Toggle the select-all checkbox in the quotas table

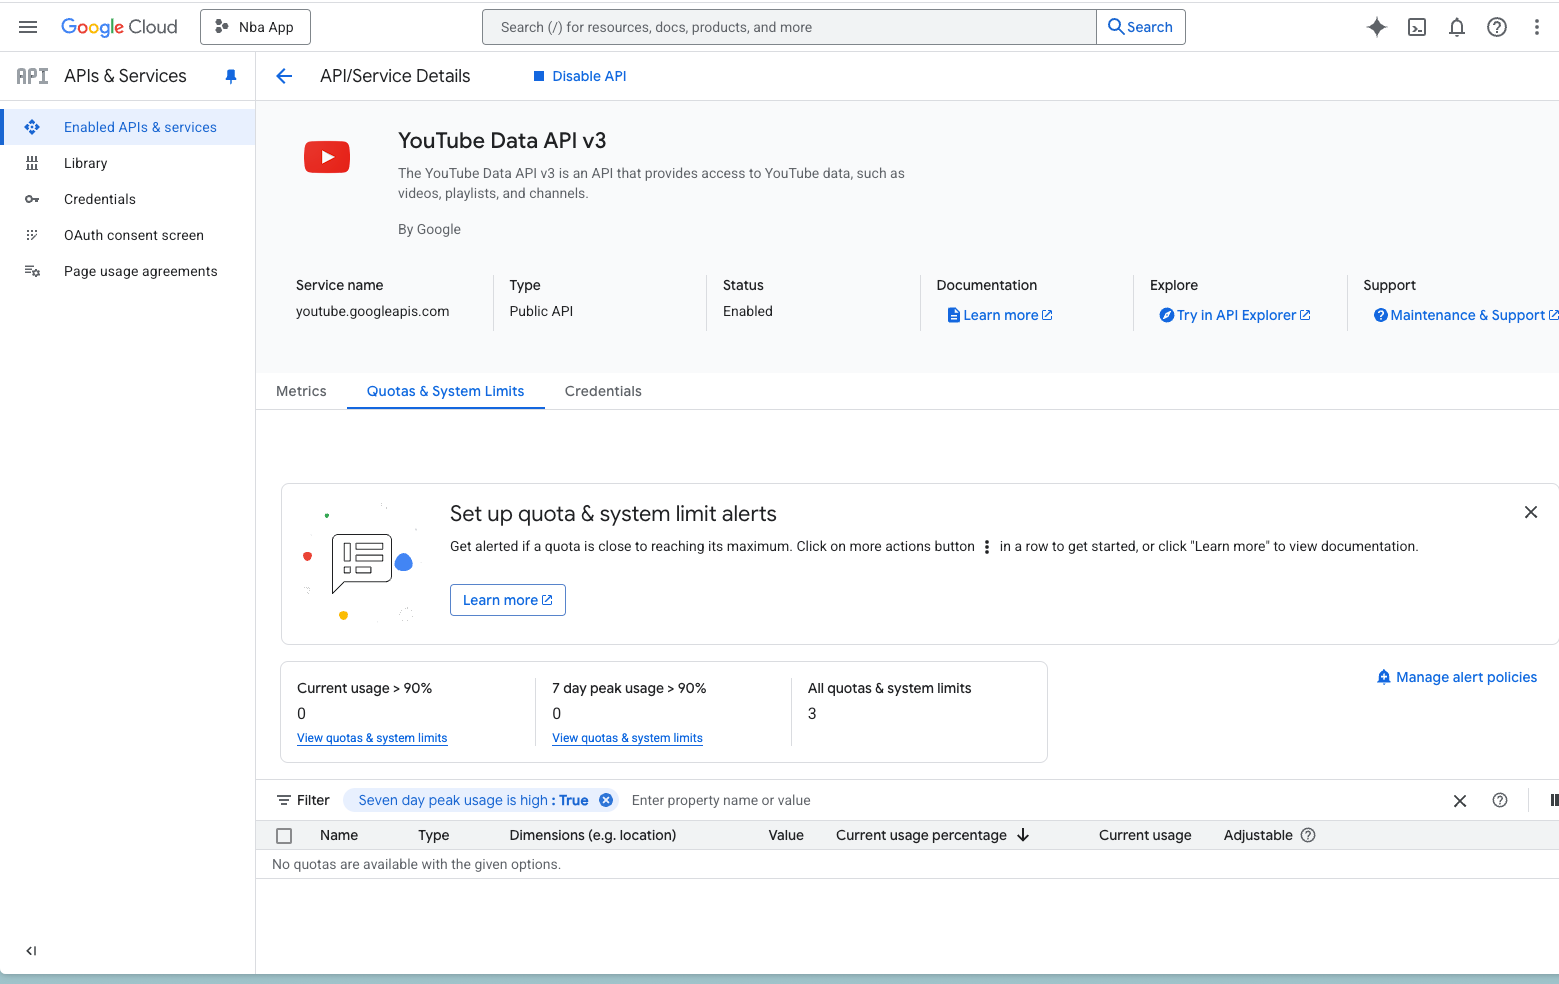(284, 835)
